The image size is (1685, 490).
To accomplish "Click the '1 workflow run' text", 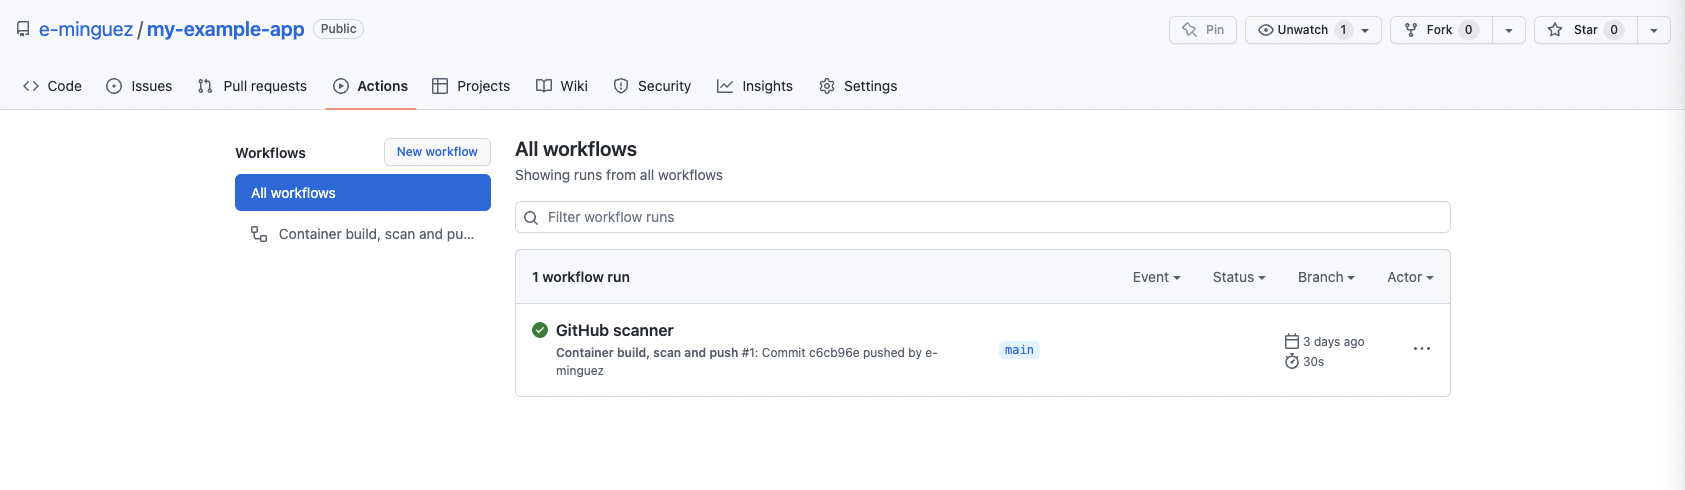I will [581, 277].
